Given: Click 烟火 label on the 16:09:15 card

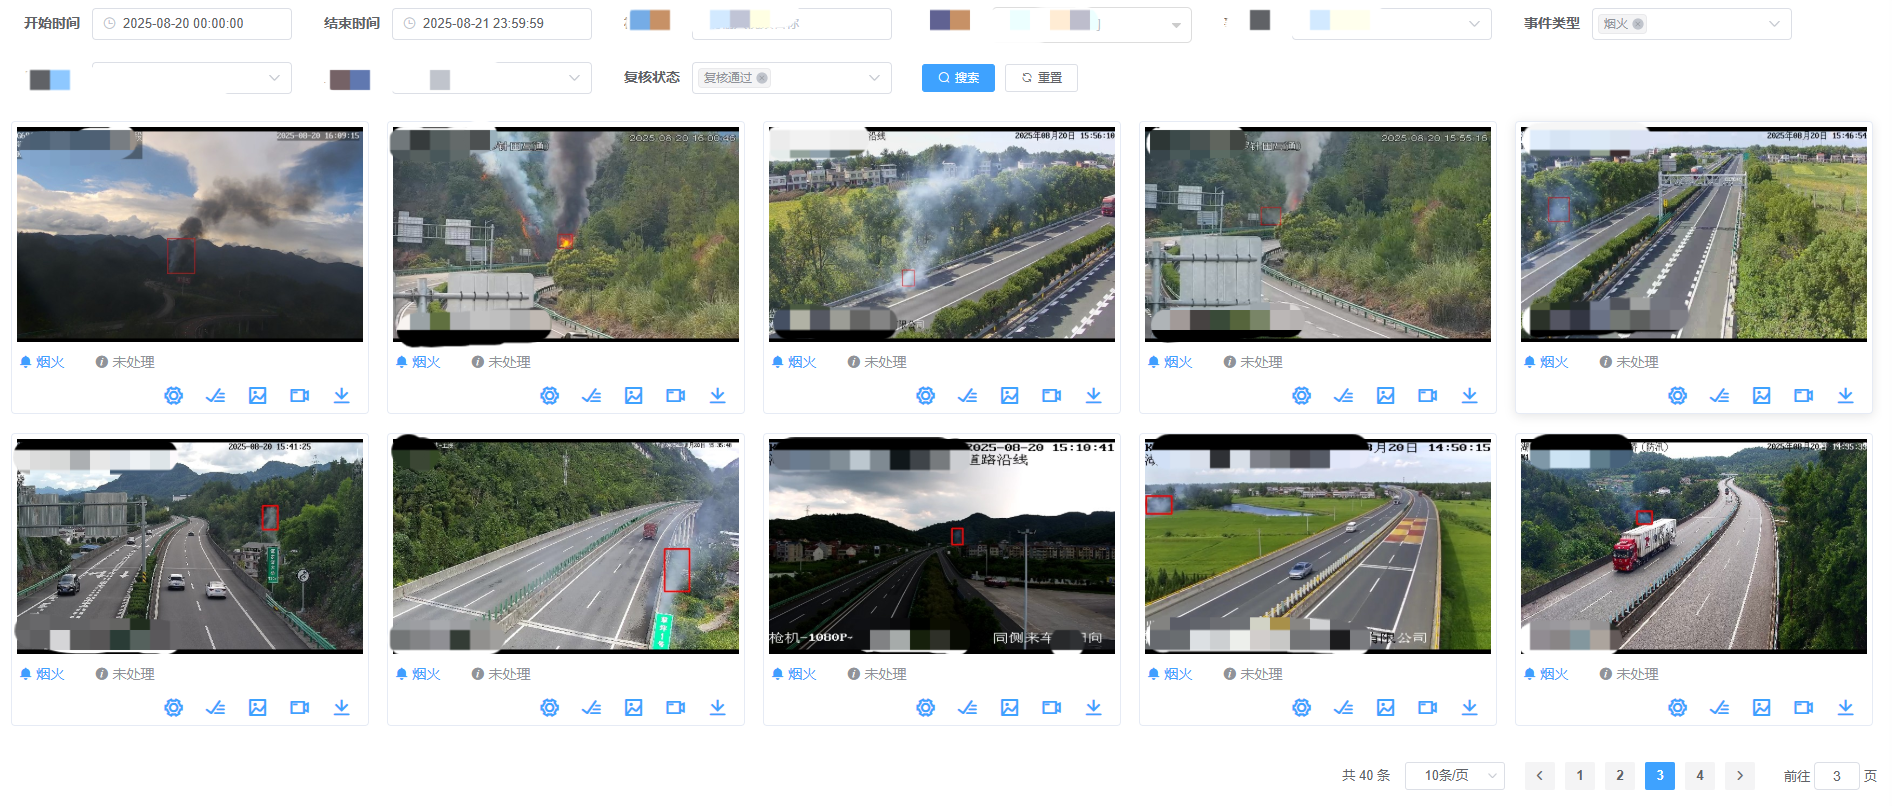Looking at the screenshot, I should pos(50,362).
